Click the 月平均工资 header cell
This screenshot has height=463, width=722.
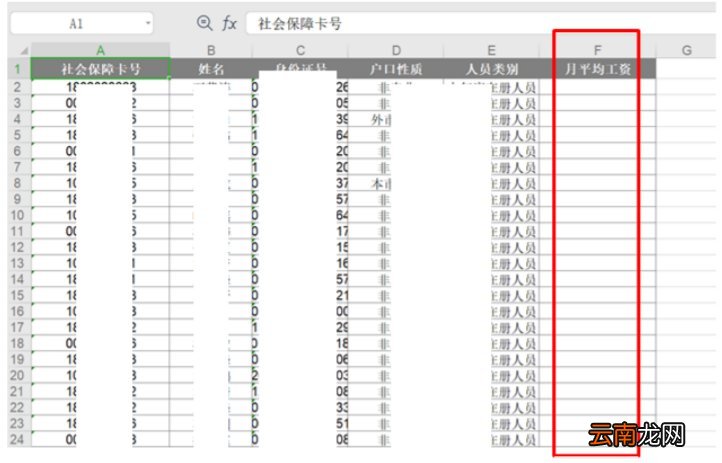click(597, 69)
